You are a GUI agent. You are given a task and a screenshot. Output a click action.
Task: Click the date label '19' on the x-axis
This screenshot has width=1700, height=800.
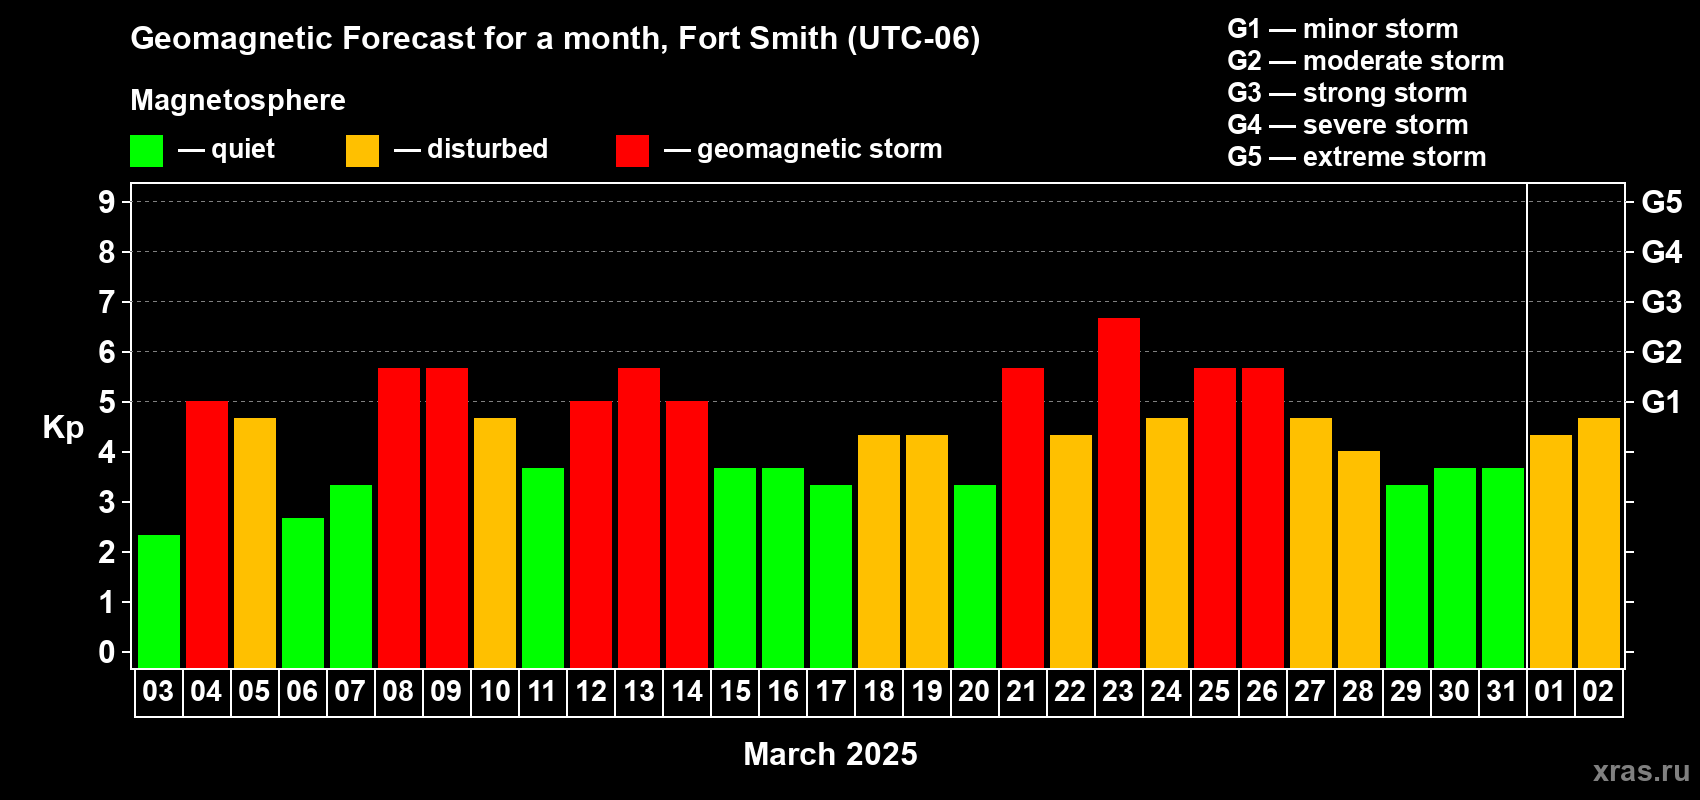click(926, 692)
